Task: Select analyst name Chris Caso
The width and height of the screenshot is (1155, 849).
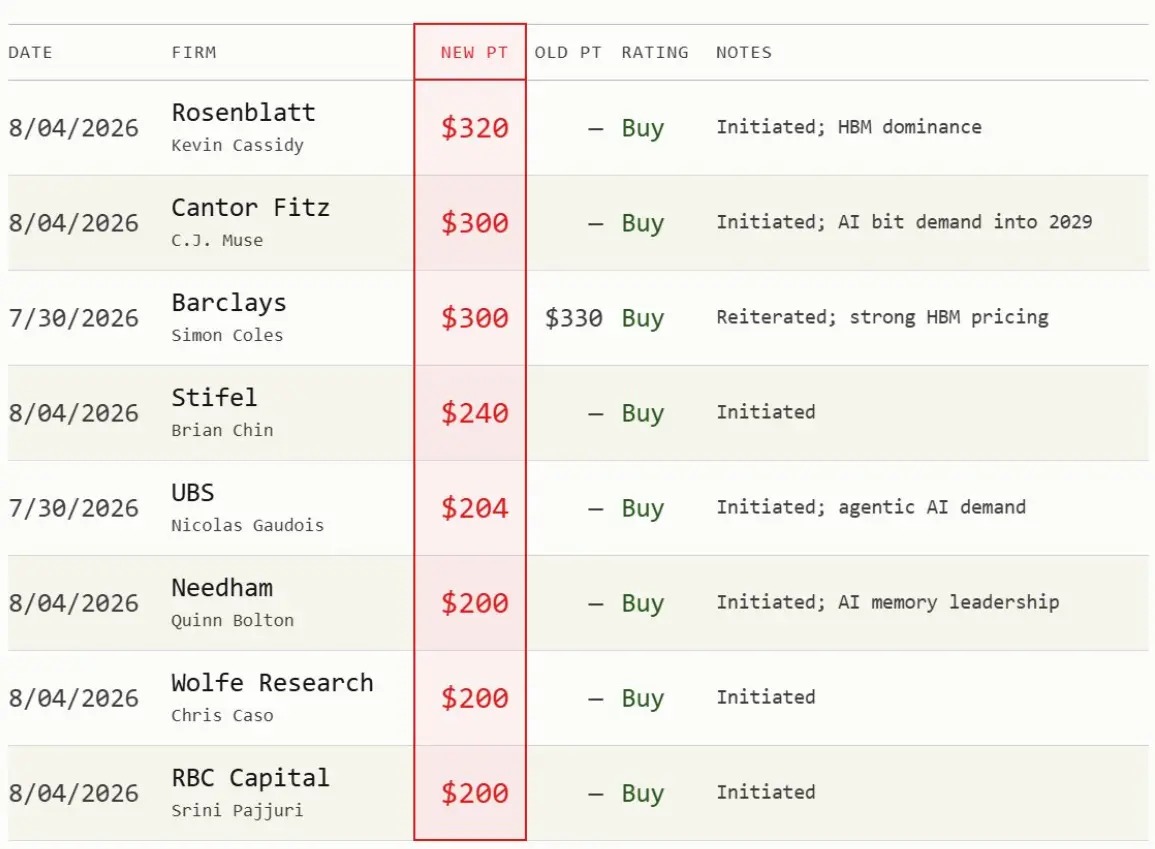Action: [222, 715]
